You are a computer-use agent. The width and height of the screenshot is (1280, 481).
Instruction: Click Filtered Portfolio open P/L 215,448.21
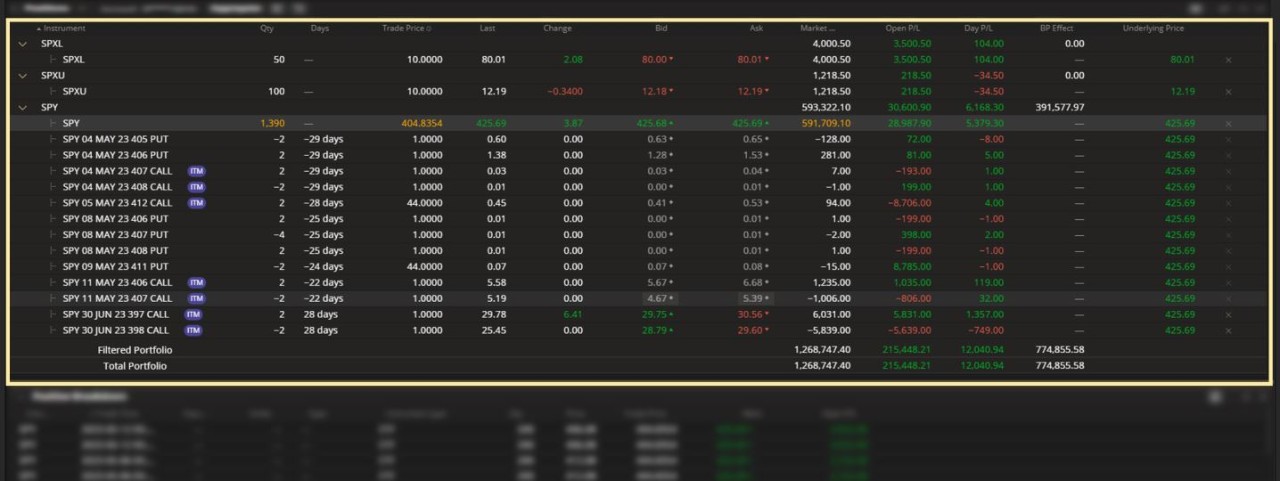click(x=906, y=350)
